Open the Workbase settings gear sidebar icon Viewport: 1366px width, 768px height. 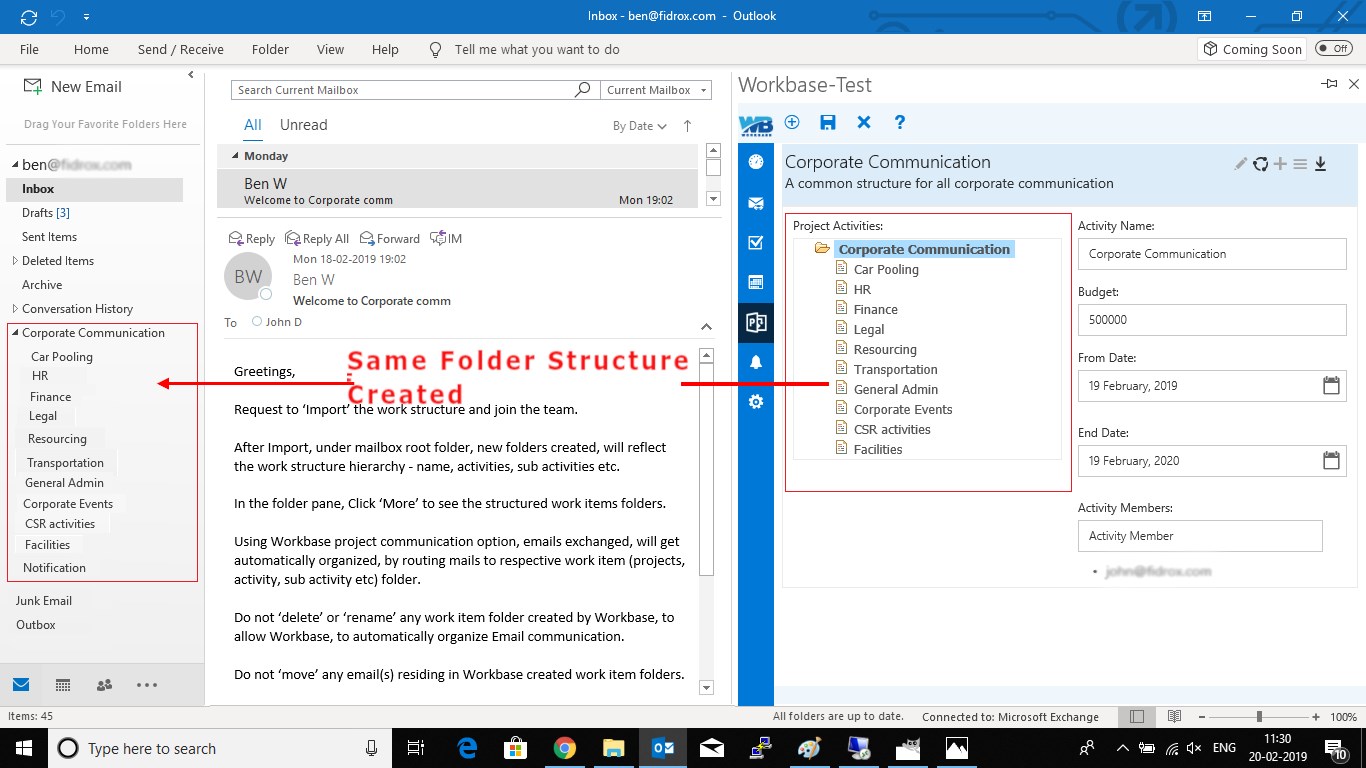pyautogui.click(x=756, y=402)
